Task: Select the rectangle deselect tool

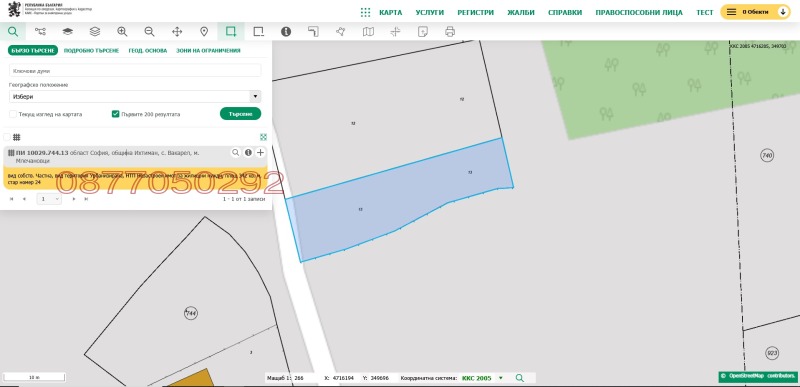Action: (259, 32)
